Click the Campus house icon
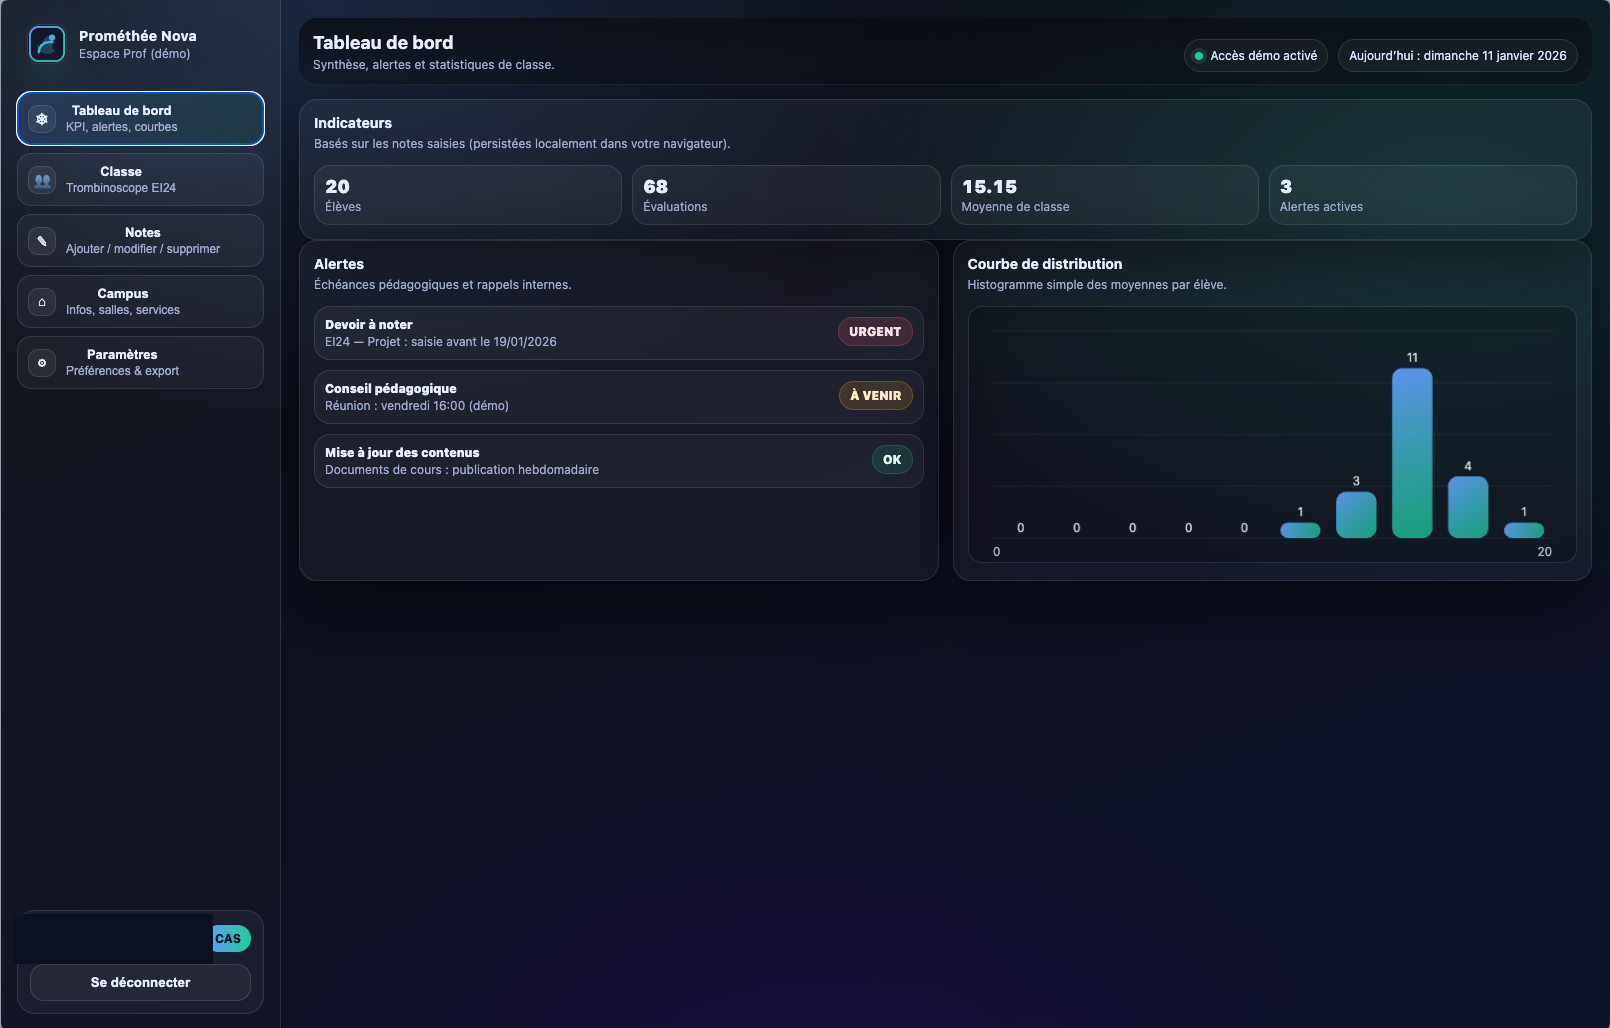 tap(42, 302)
